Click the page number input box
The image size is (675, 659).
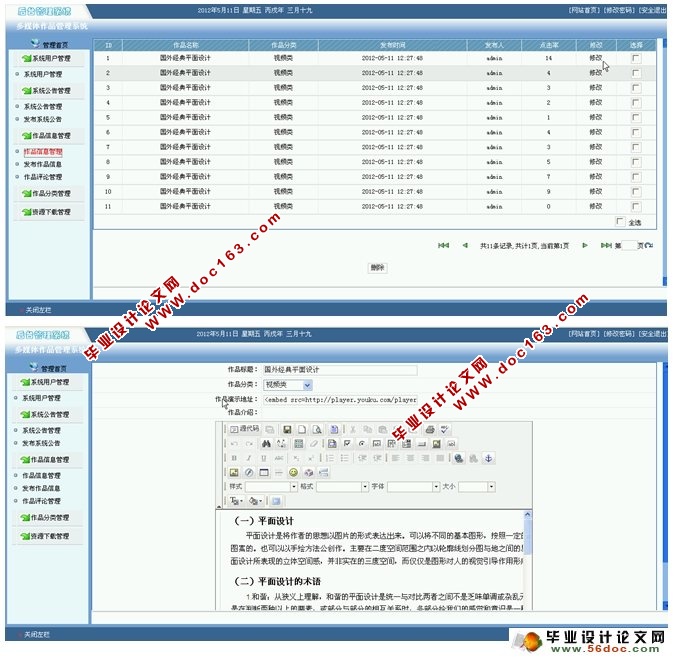click(x=629, y=245)
